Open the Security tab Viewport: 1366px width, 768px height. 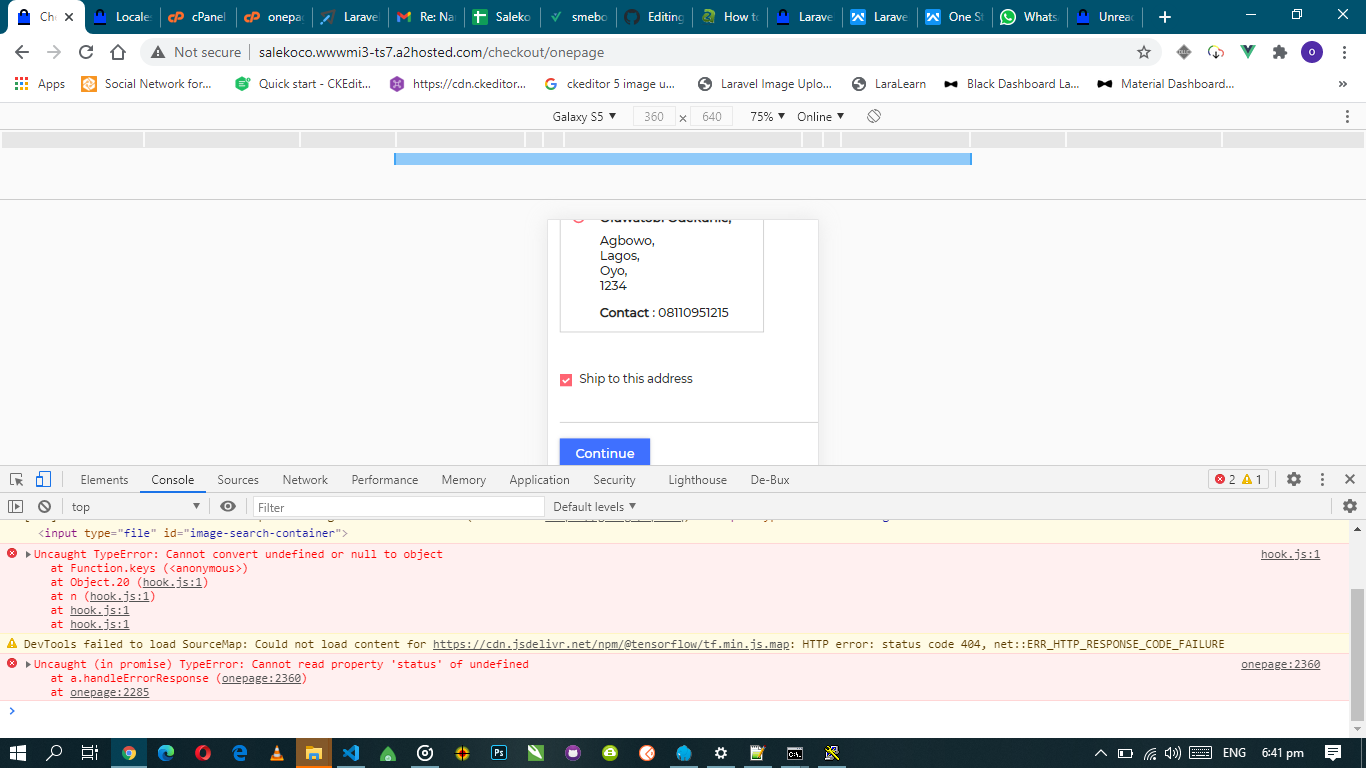[x=614, y=480]
